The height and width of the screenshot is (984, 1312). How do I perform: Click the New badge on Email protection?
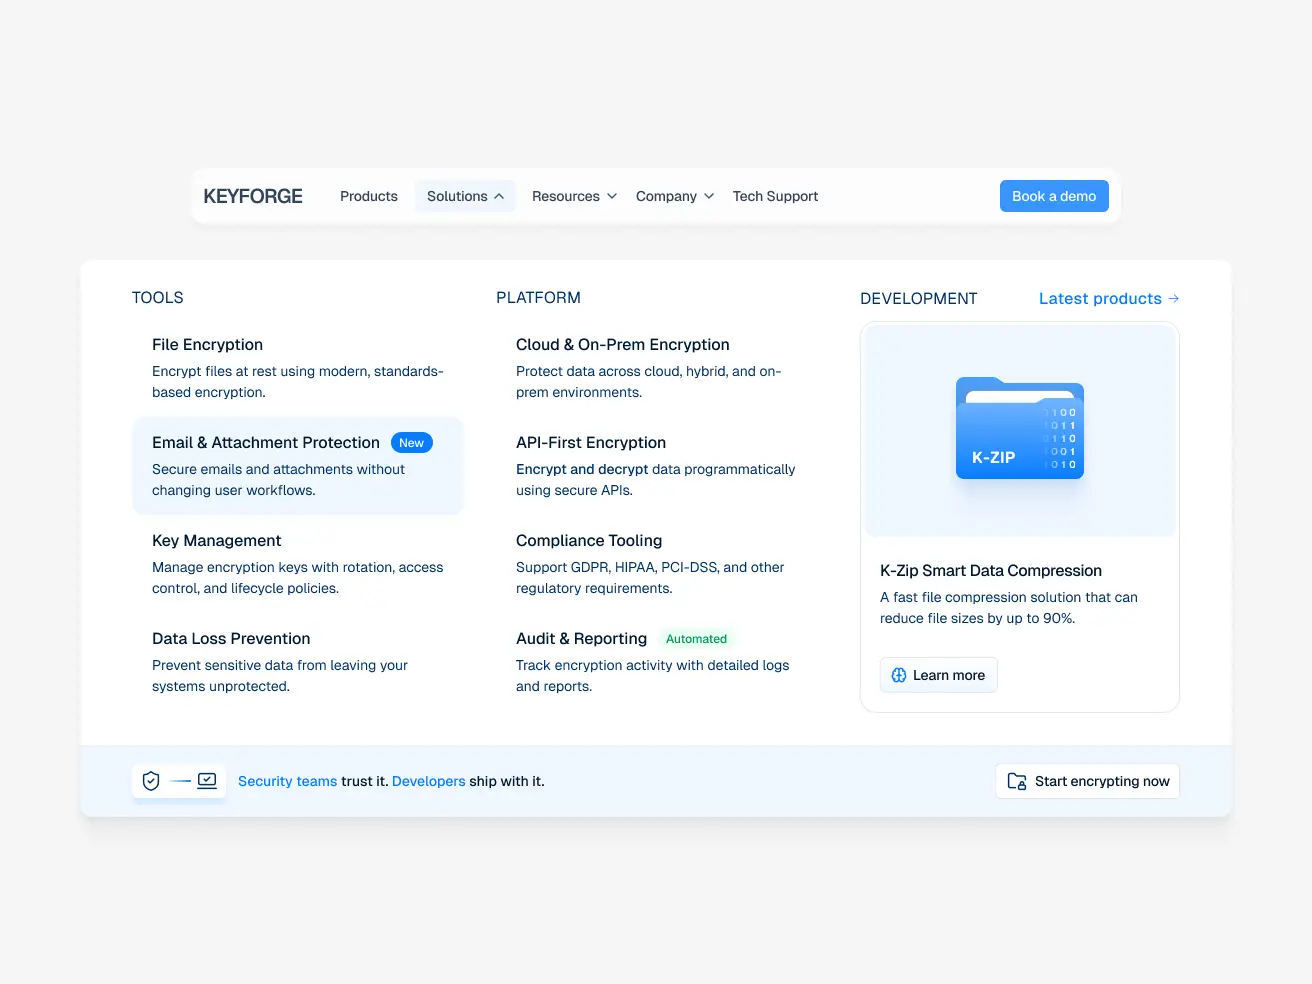coord(411,443)
